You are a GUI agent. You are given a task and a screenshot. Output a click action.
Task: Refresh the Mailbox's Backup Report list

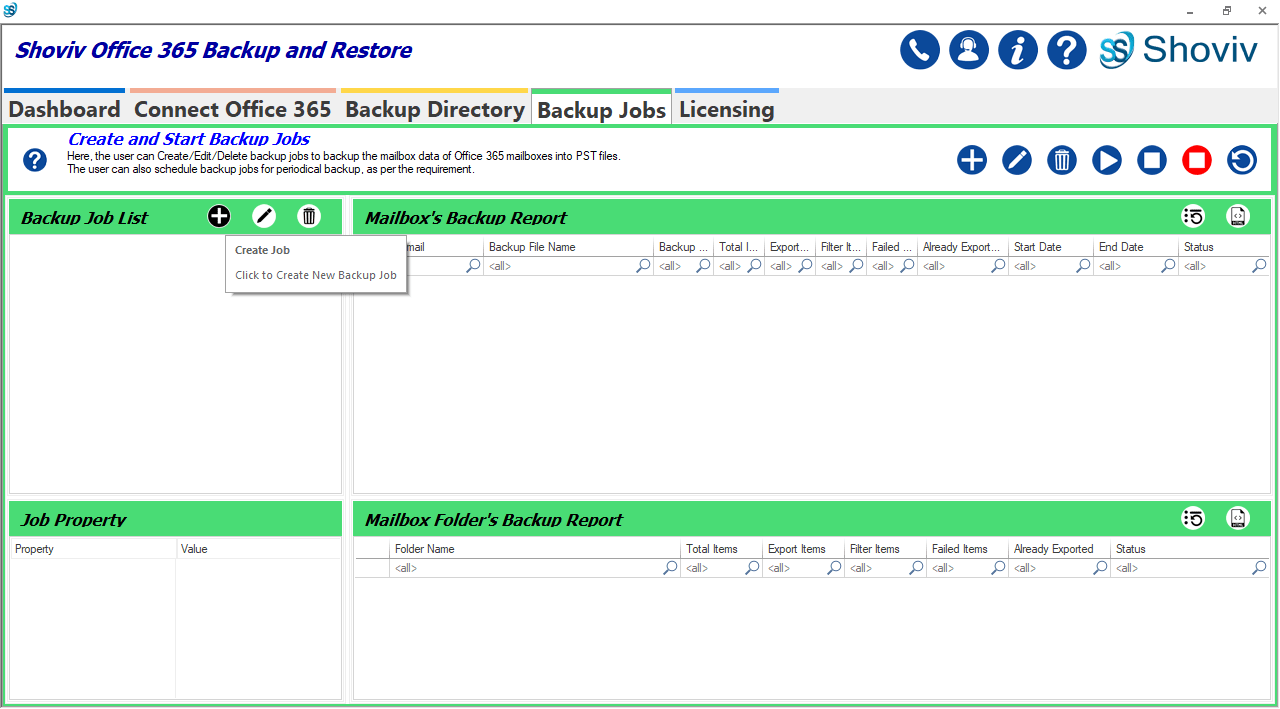(x=1193, y=216)
